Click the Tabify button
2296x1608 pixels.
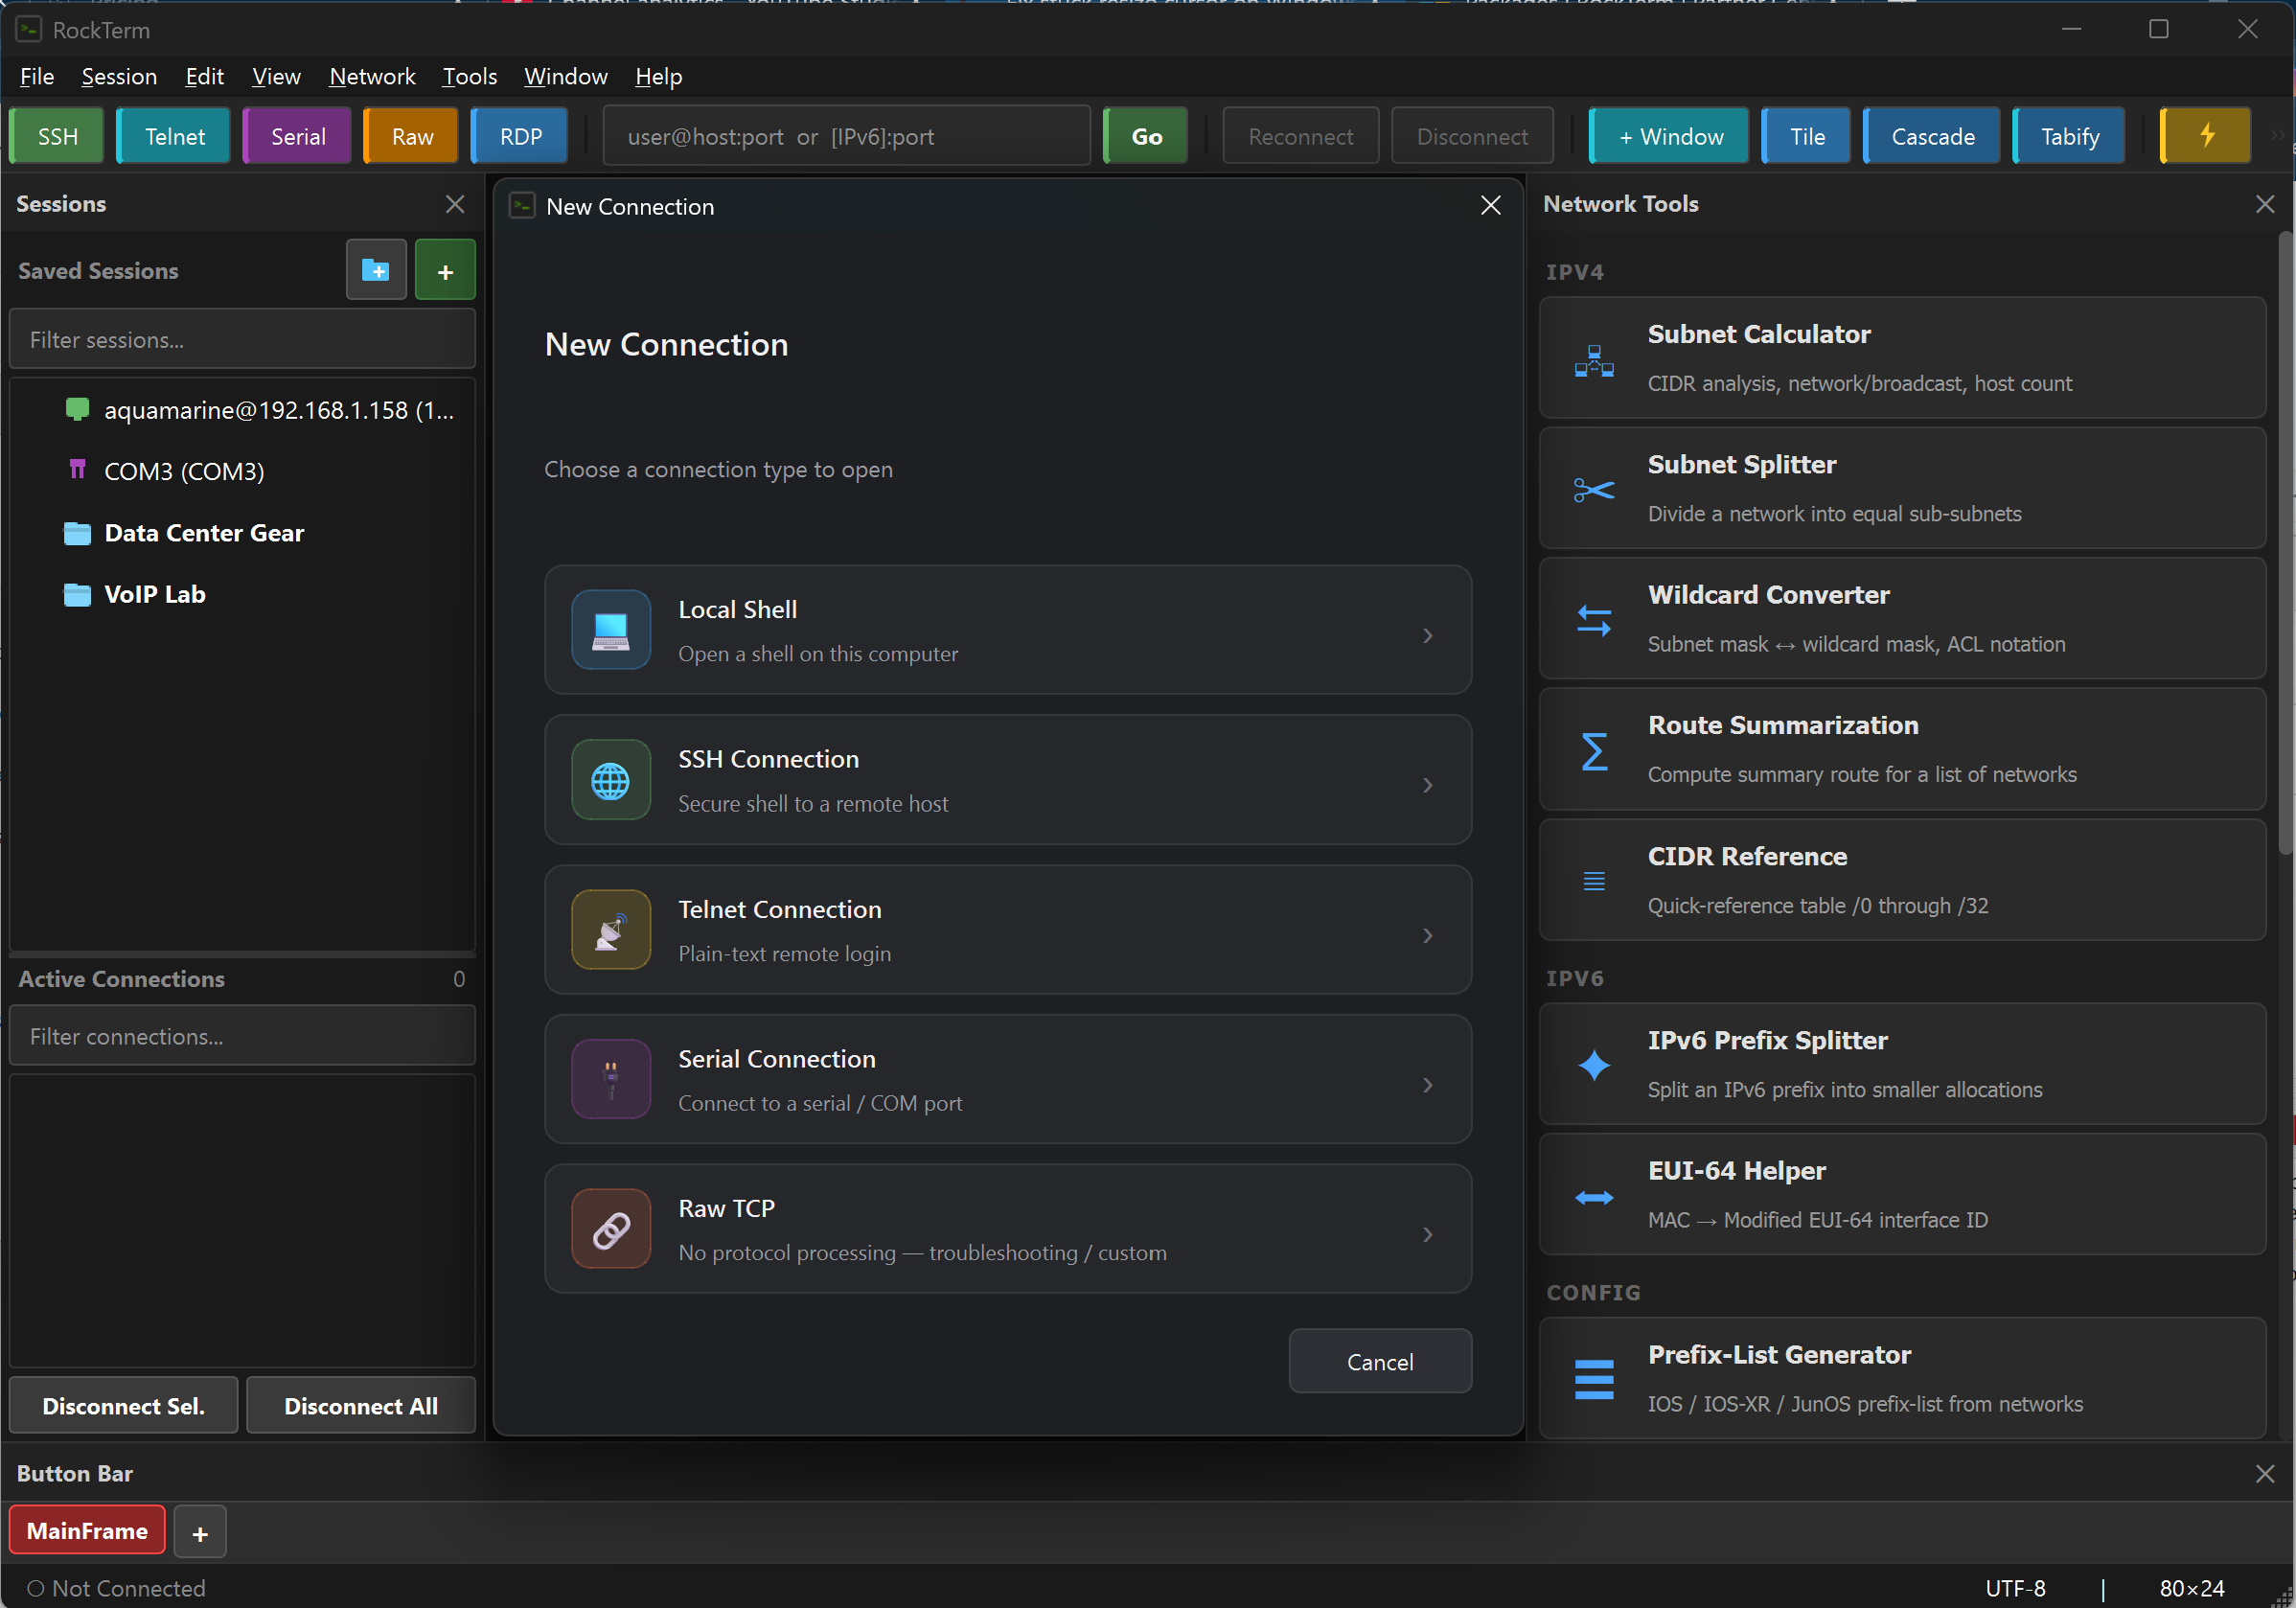point(2069,136)
